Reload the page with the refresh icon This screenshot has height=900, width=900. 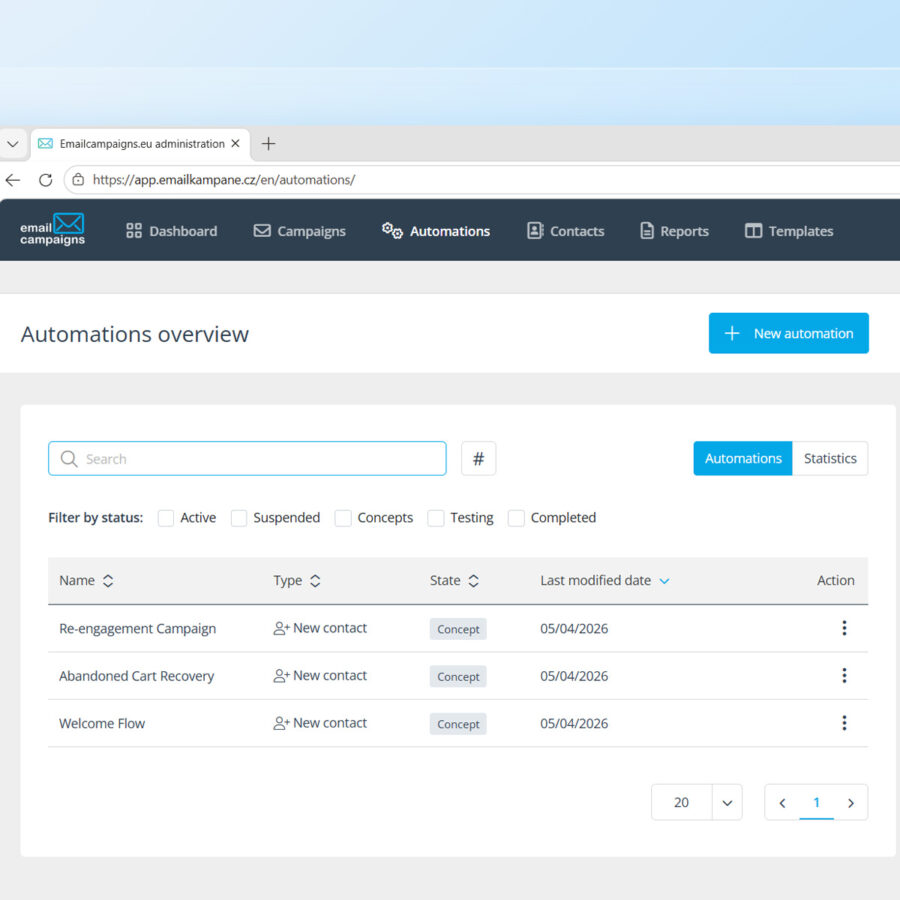click(46, 180)
